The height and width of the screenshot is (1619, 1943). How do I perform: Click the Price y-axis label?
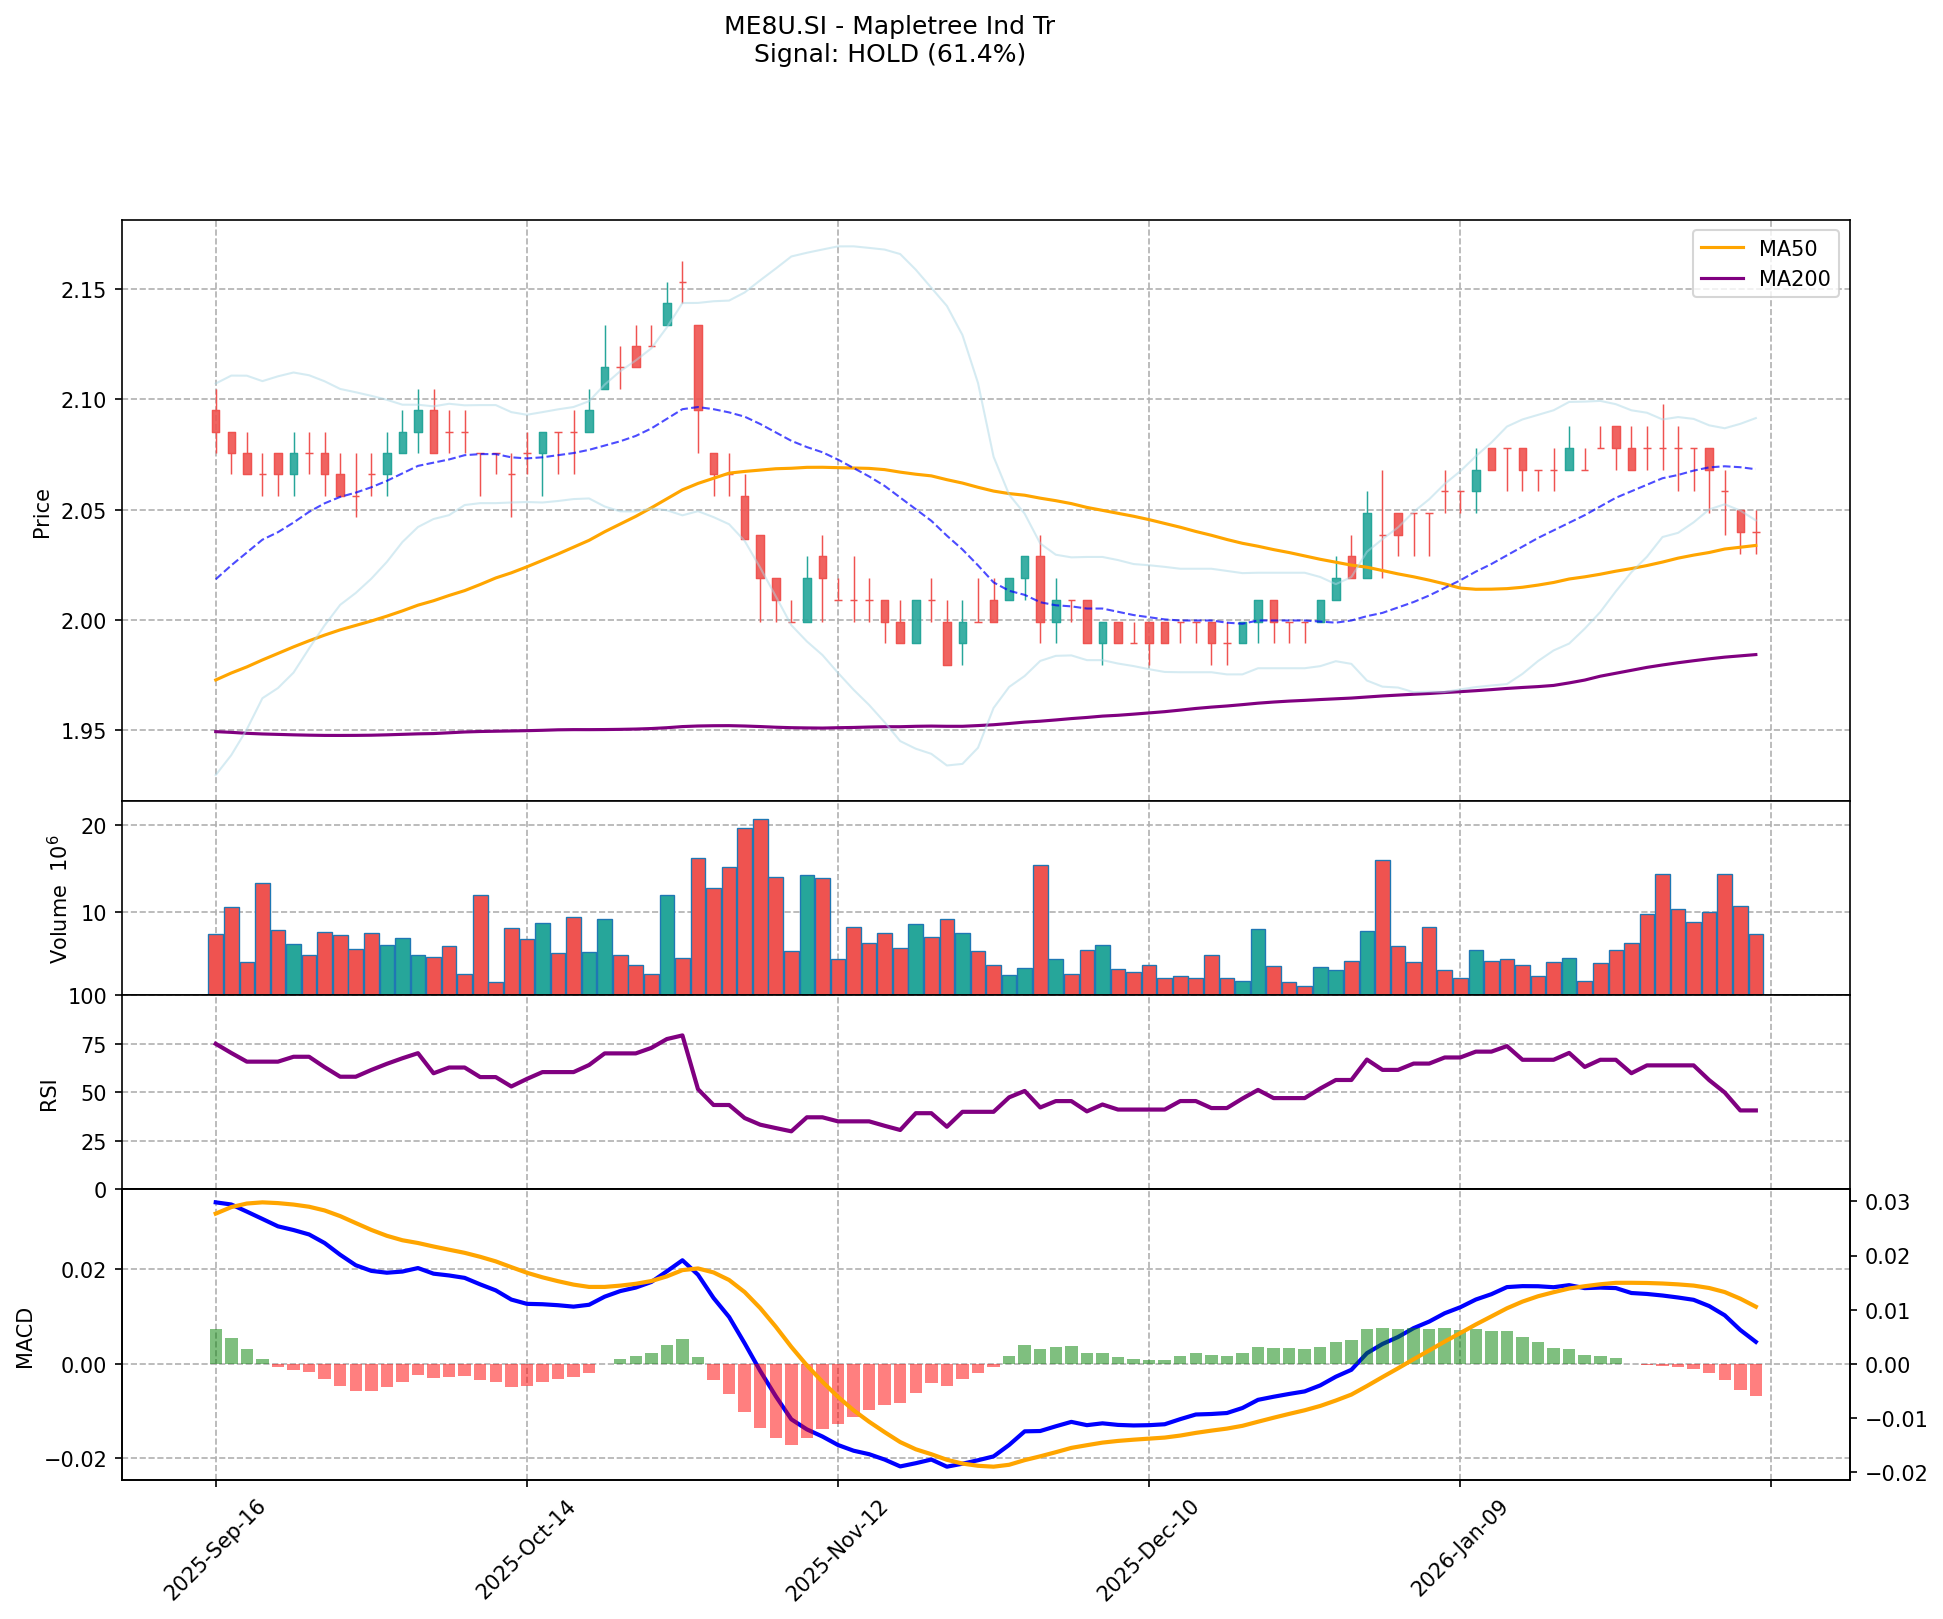[x=42, y=513]
